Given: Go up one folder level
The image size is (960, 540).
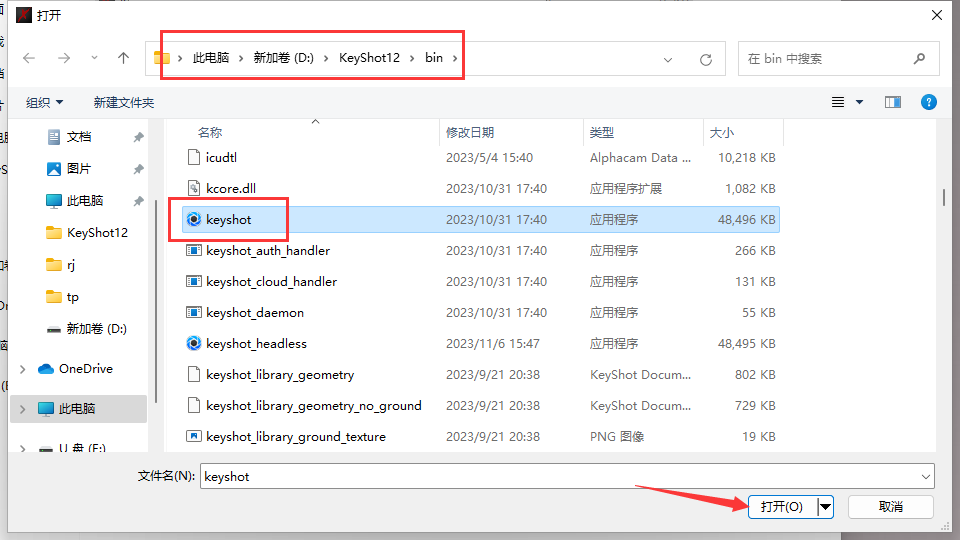Looking at the screenshot, I should (x=124, y=58).
